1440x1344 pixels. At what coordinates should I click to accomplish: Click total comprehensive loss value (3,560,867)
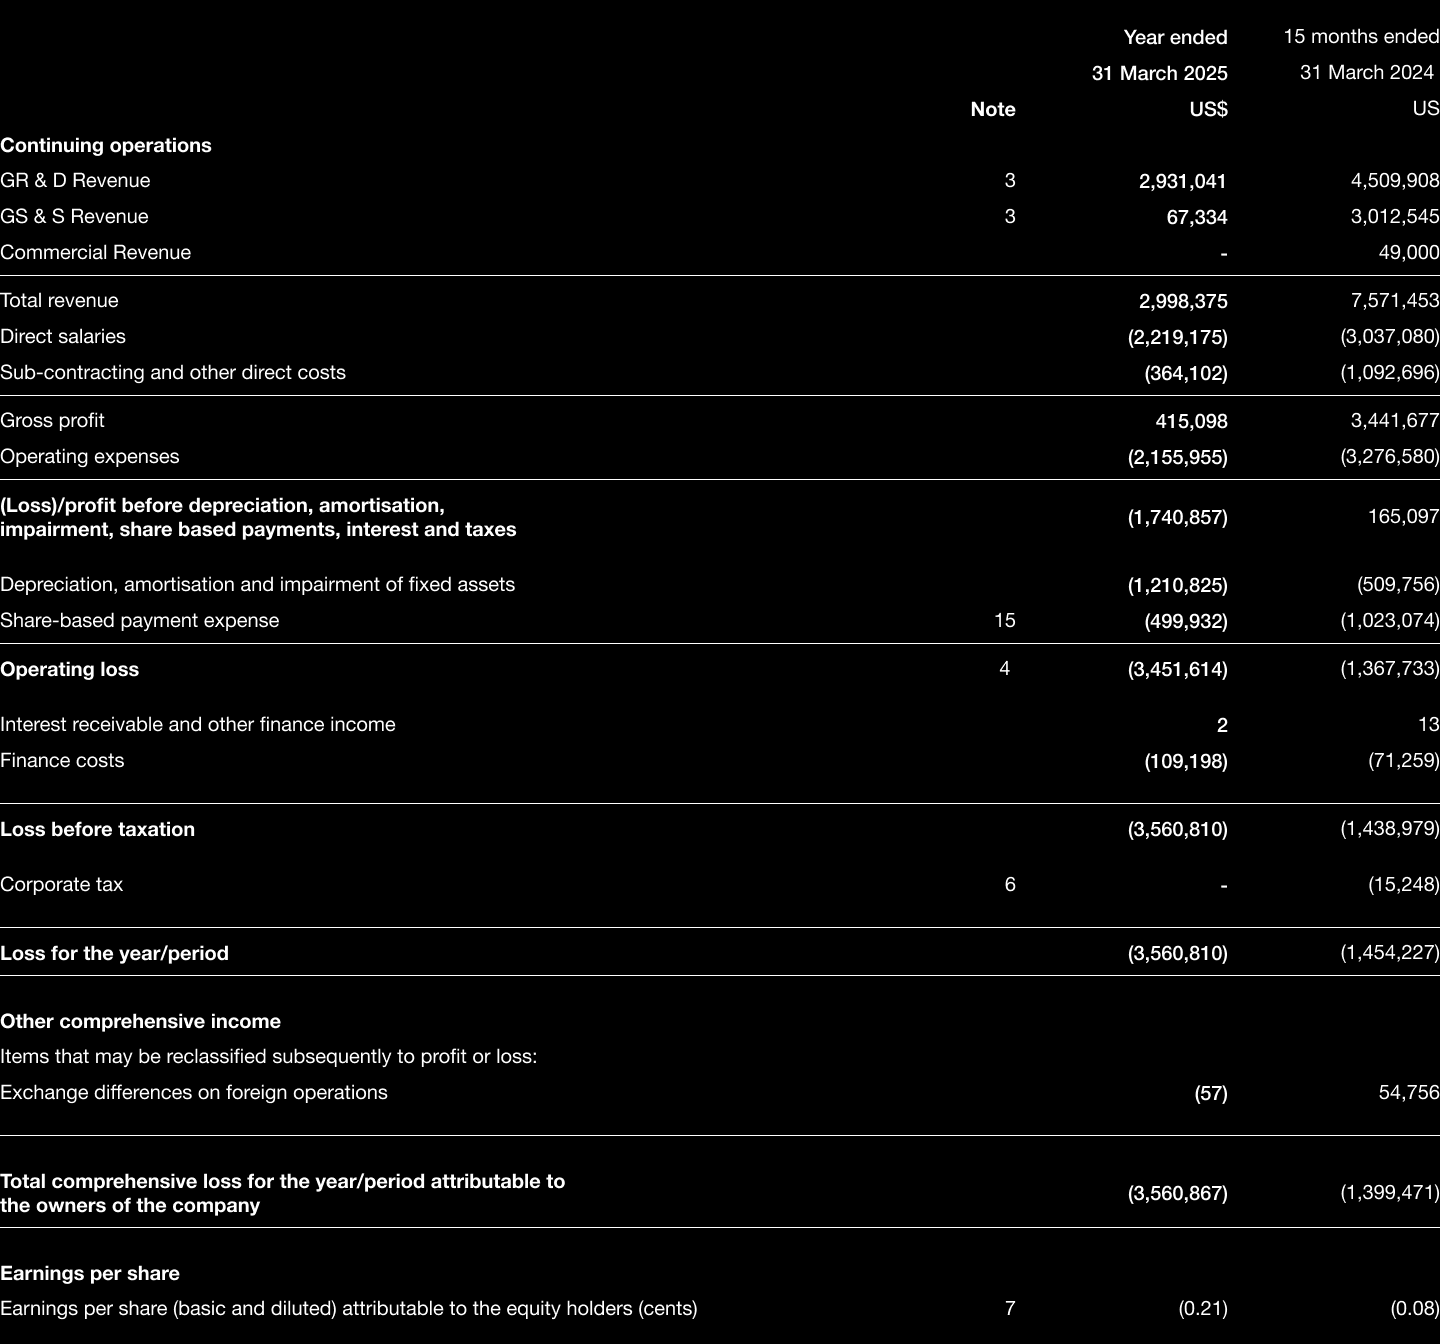coord(1178,1193)
